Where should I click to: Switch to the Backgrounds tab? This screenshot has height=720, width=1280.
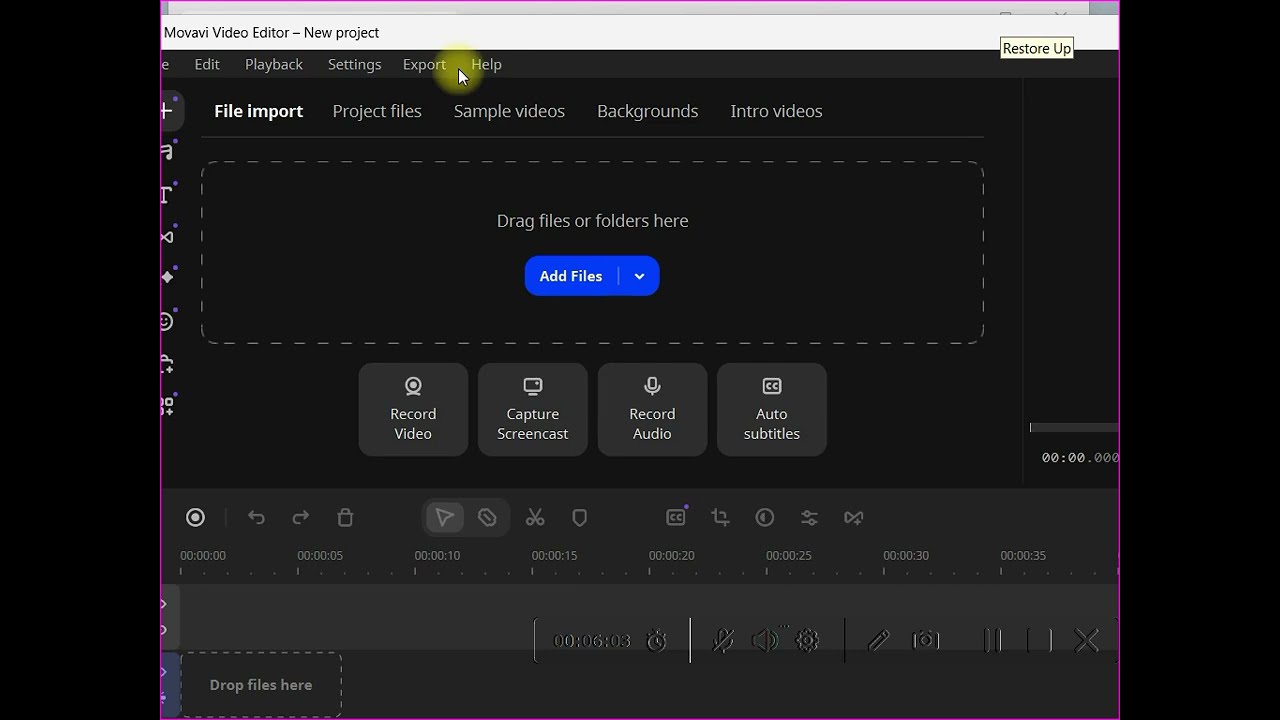tap(648, 111)
